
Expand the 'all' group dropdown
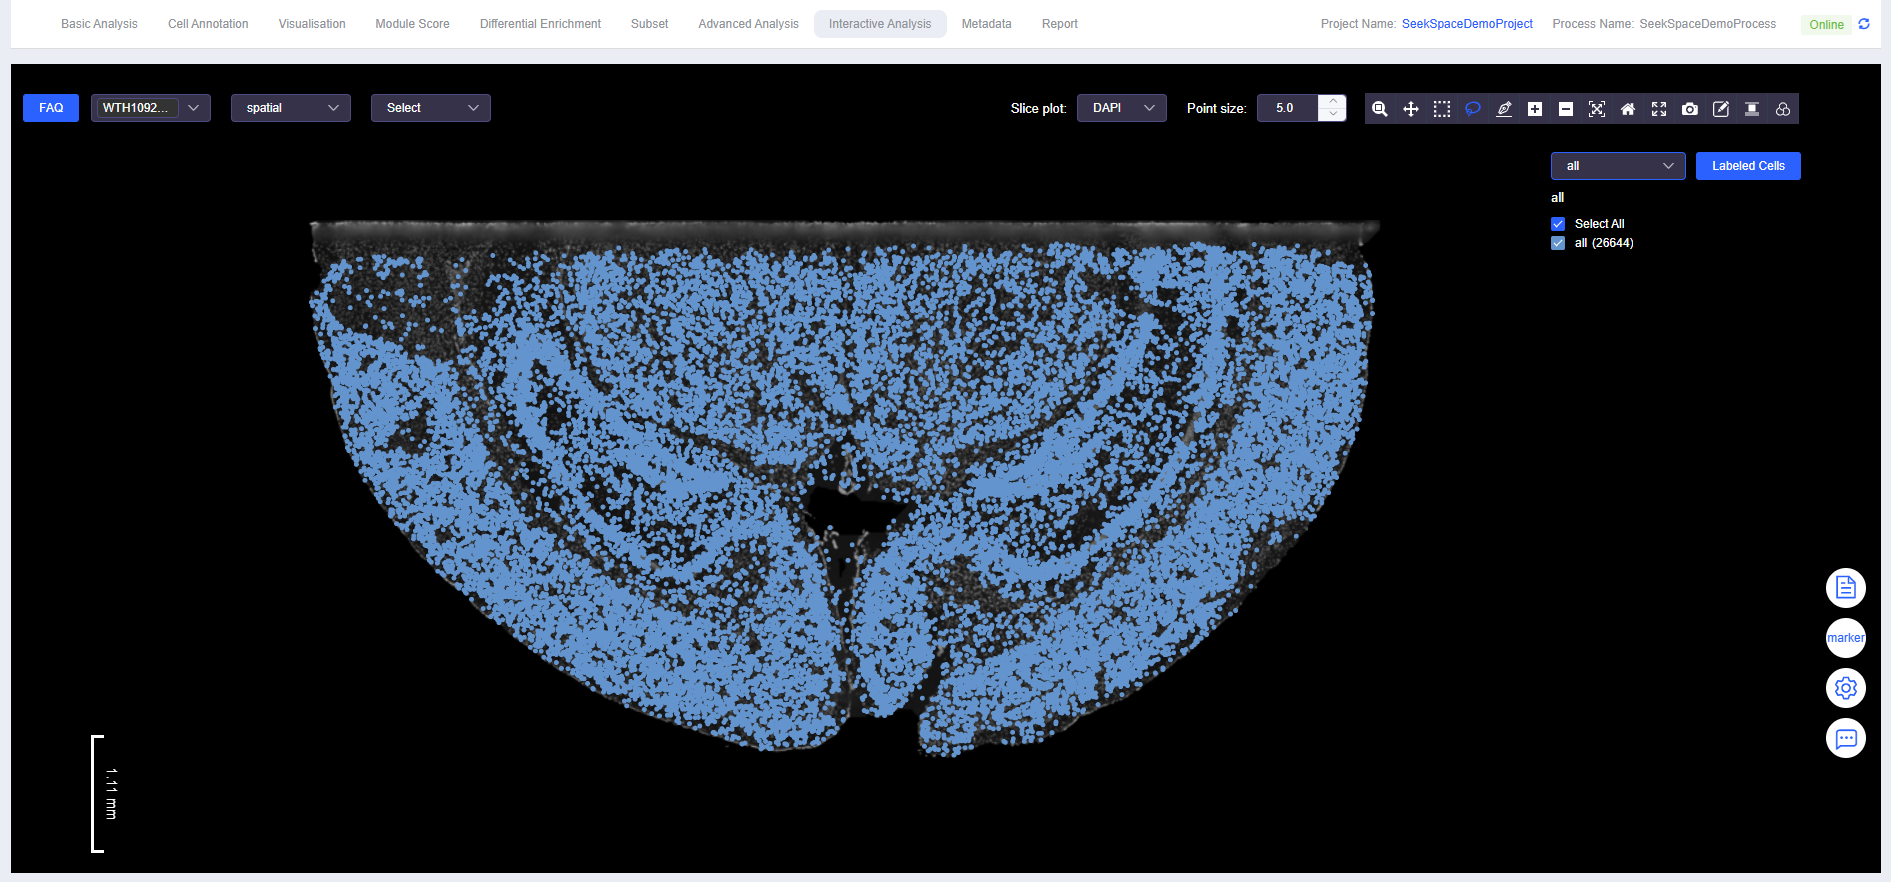(1617, 166)
